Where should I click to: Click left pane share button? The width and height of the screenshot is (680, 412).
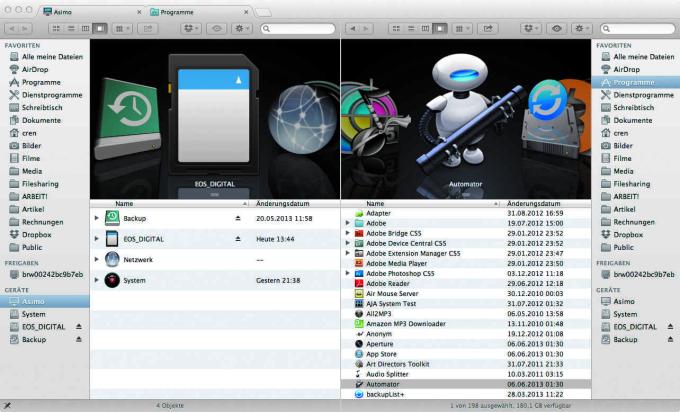[148, 29]
